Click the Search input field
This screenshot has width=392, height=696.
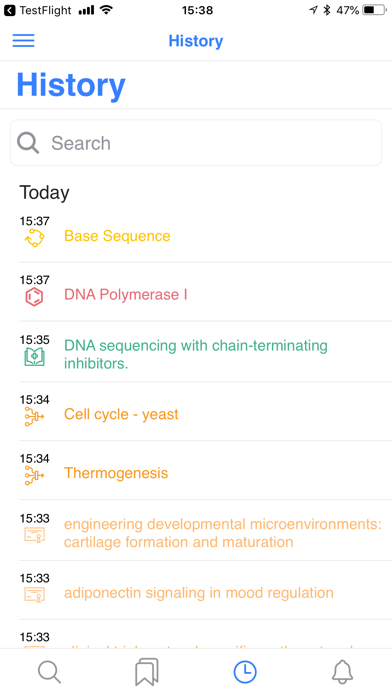click(x=196, y=142)
